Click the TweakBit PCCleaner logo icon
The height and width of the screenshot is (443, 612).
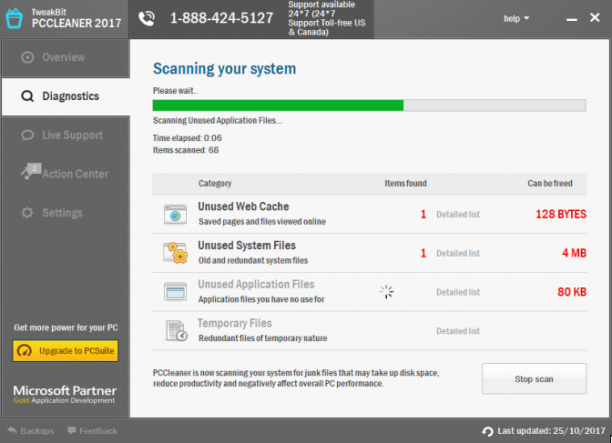coord(14,18)
